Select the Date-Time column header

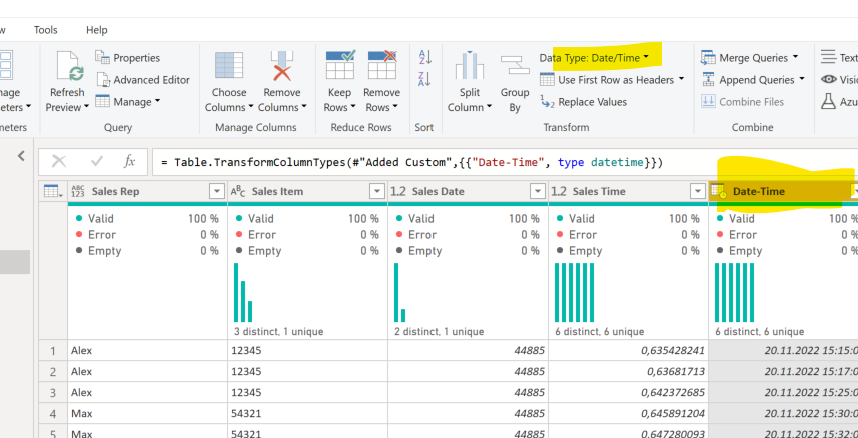784,191
